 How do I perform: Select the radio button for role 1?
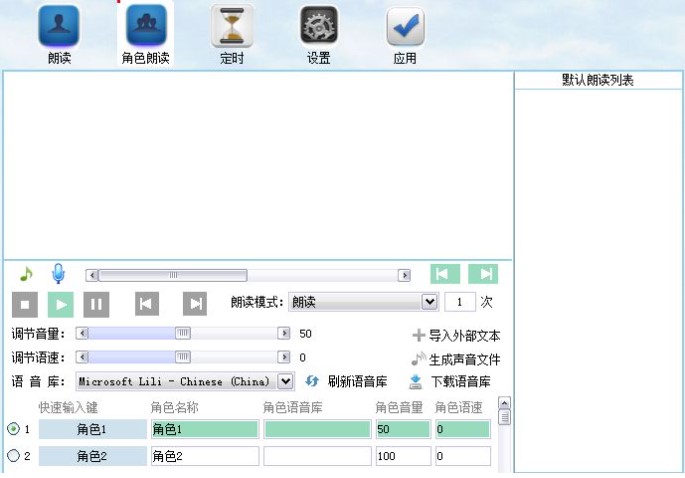pos(13,429)
